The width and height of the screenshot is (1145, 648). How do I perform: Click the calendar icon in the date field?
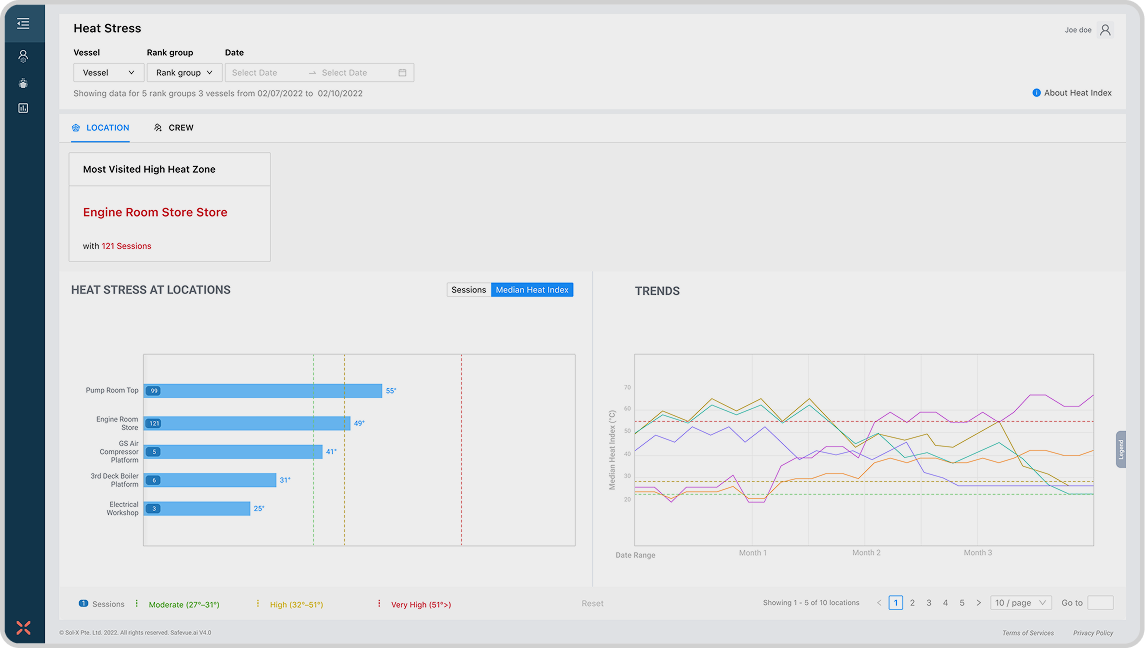click(x=402, y=73)
